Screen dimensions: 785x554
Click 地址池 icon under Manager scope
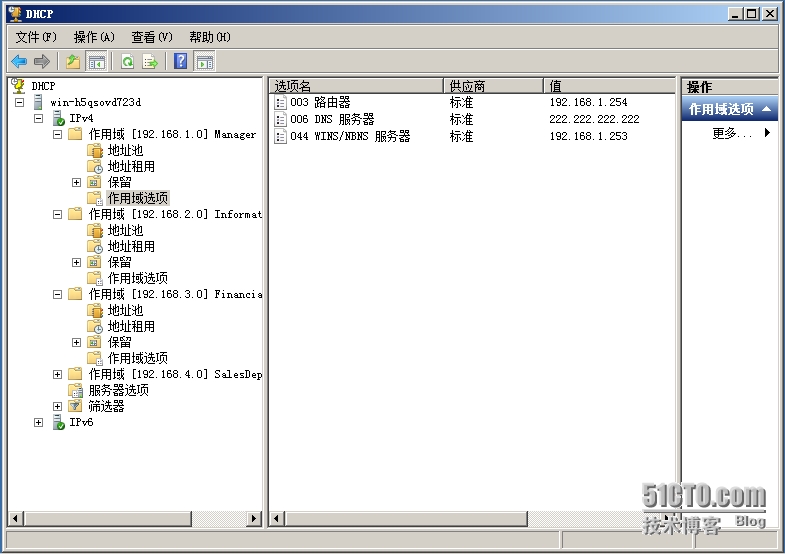coord(95,150)
